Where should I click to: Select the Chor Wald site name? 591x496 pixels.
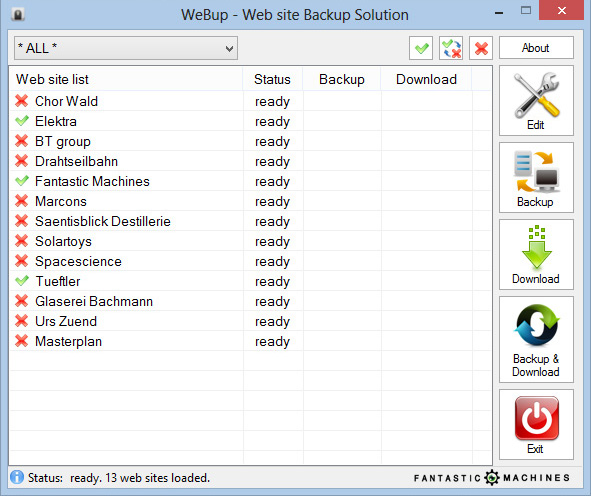coord(66,101)
